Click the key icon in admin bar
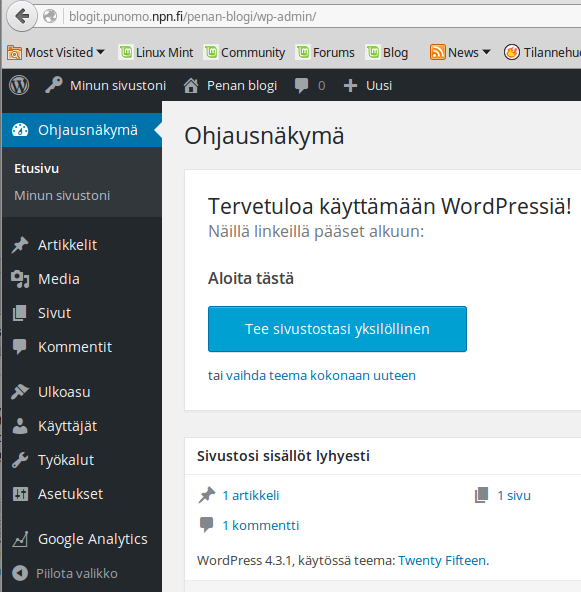This screenshot has width=581, height=592. [54, 85]
